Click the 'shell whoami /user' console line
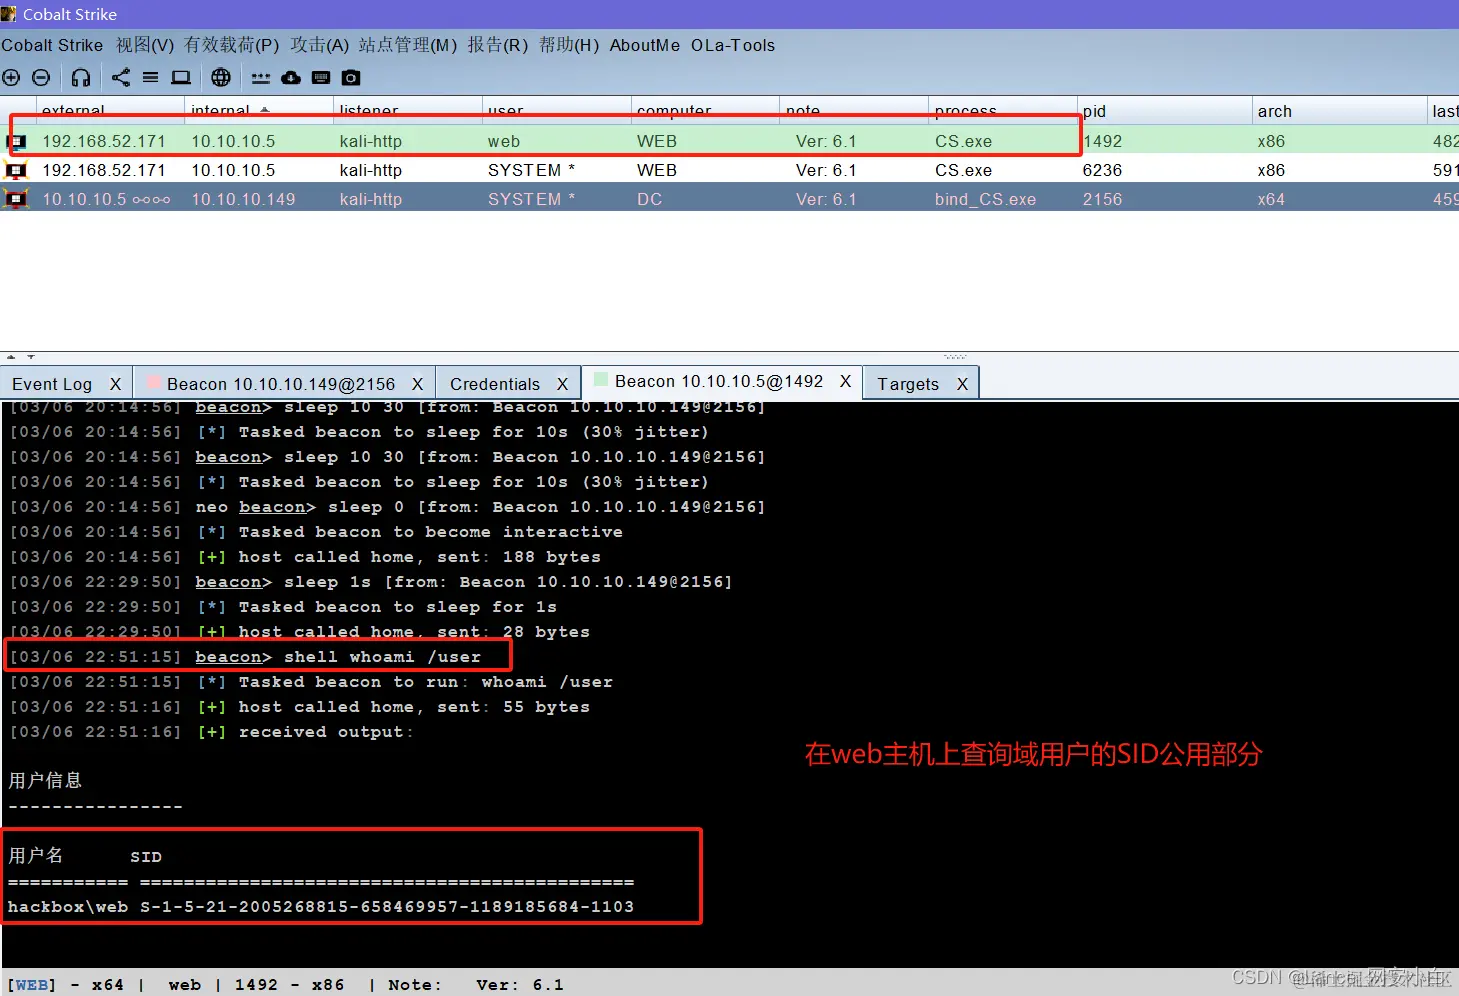Screen dimensions: 1459x996 (245, 657)
